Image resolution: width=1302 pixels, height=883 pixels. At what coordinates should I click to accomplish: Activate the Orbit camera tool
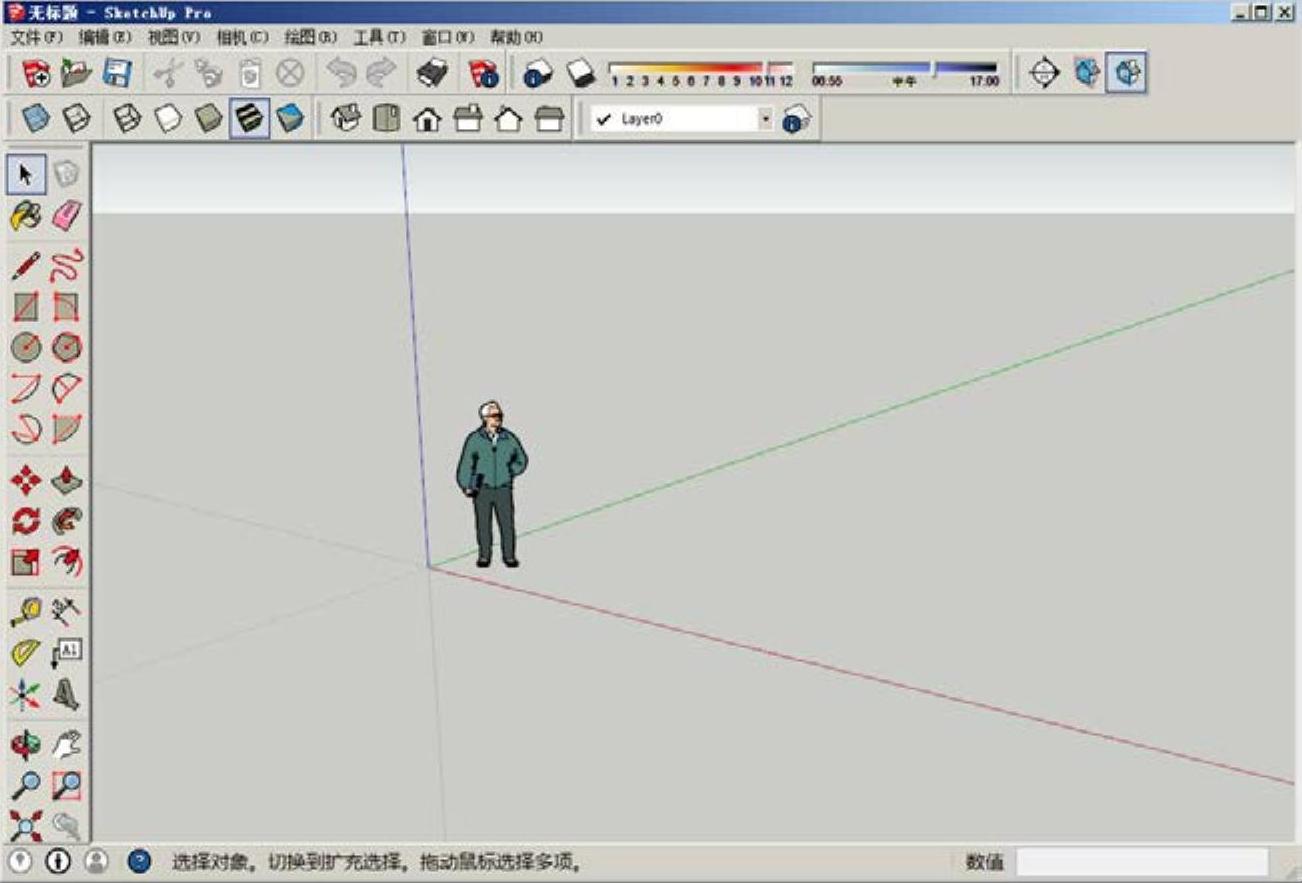coord(26,745)
